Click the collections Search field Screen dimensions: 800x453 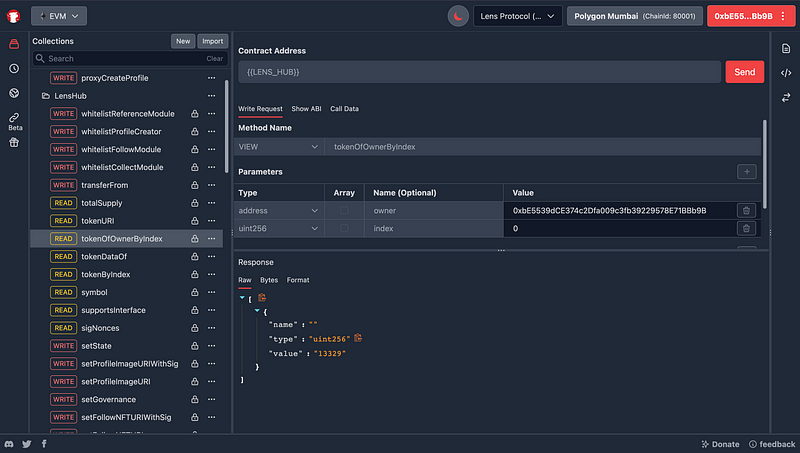coord(110,59)
